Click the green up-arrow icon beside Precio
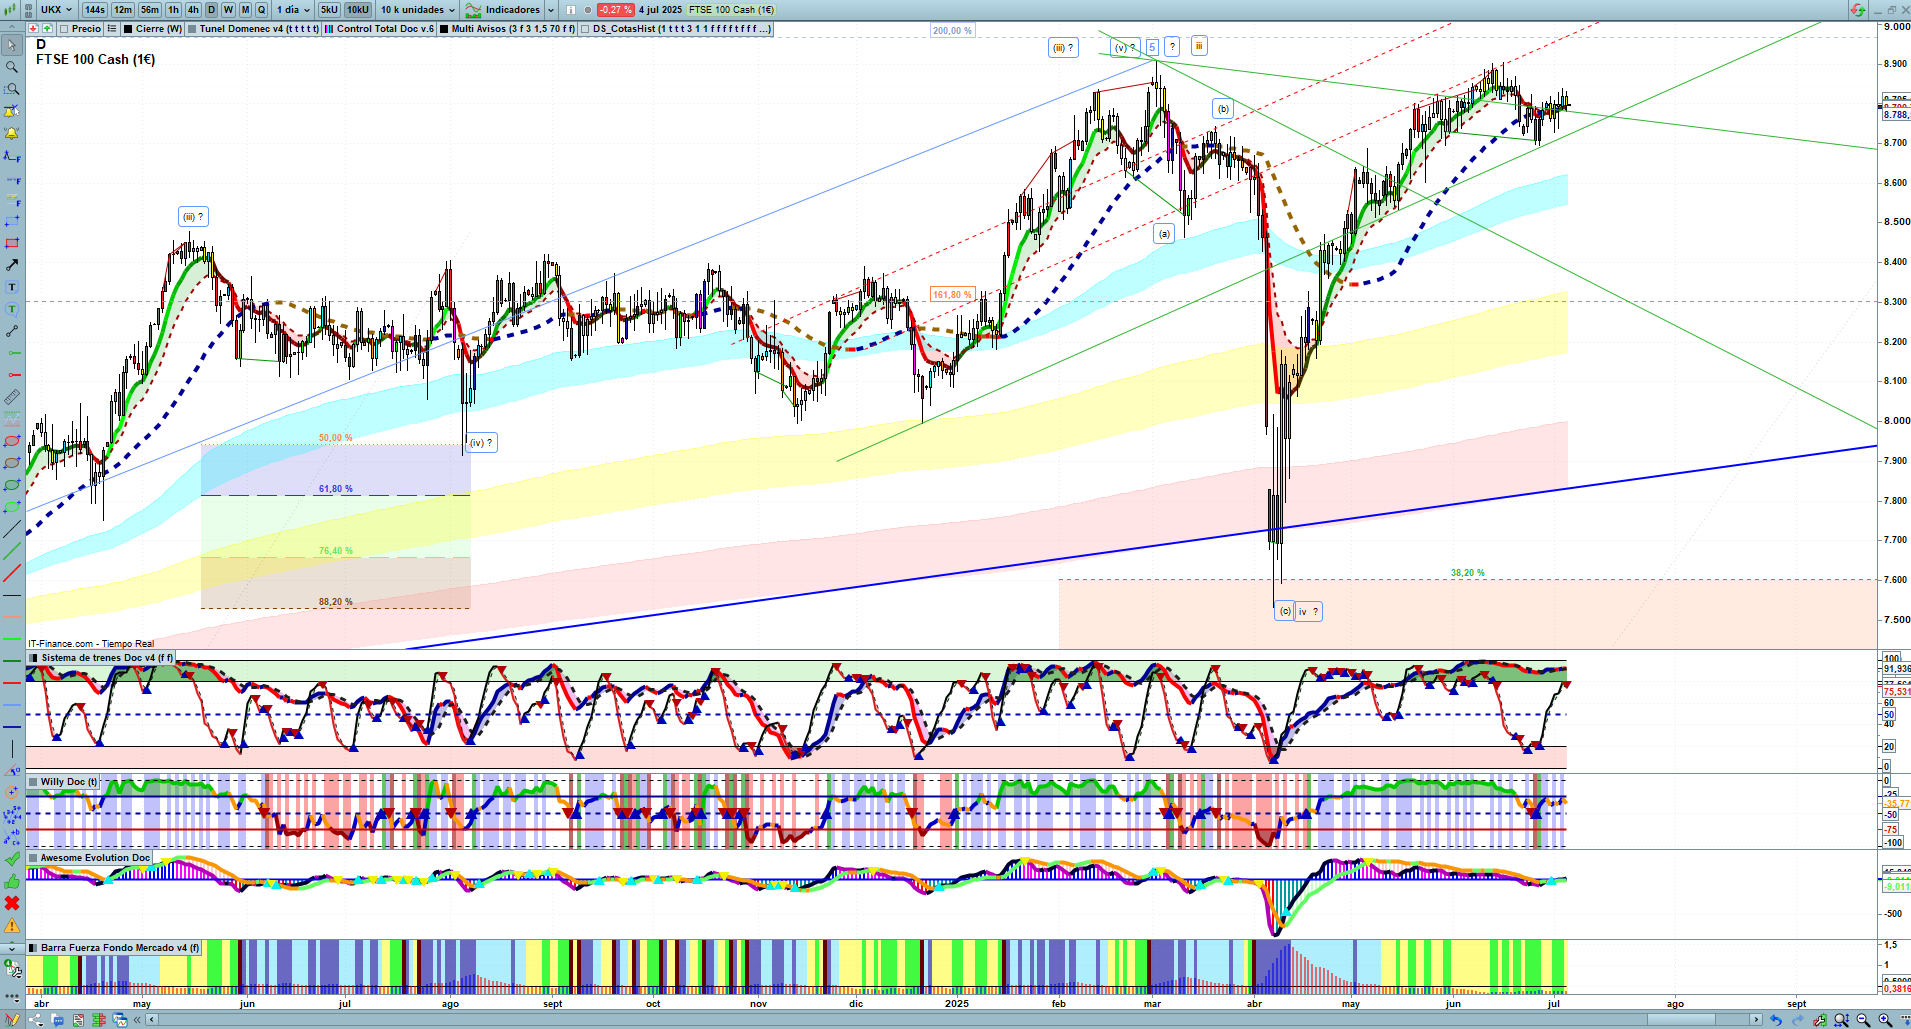 pyautogui.click(x=47, y=29)
